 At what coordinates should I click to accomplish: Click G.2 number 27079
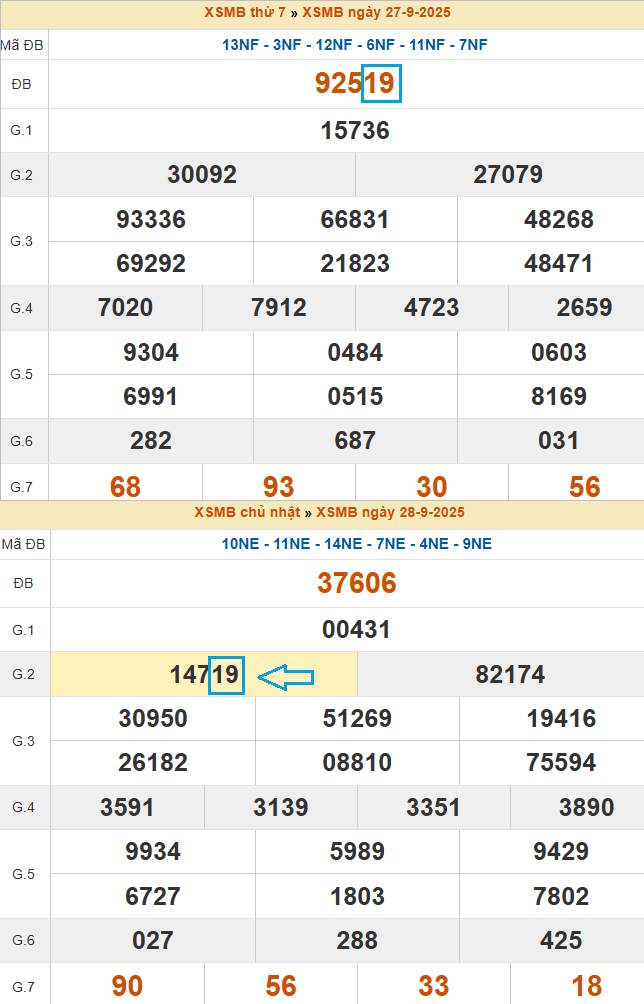pyautogui.click(x=508, y=175)
